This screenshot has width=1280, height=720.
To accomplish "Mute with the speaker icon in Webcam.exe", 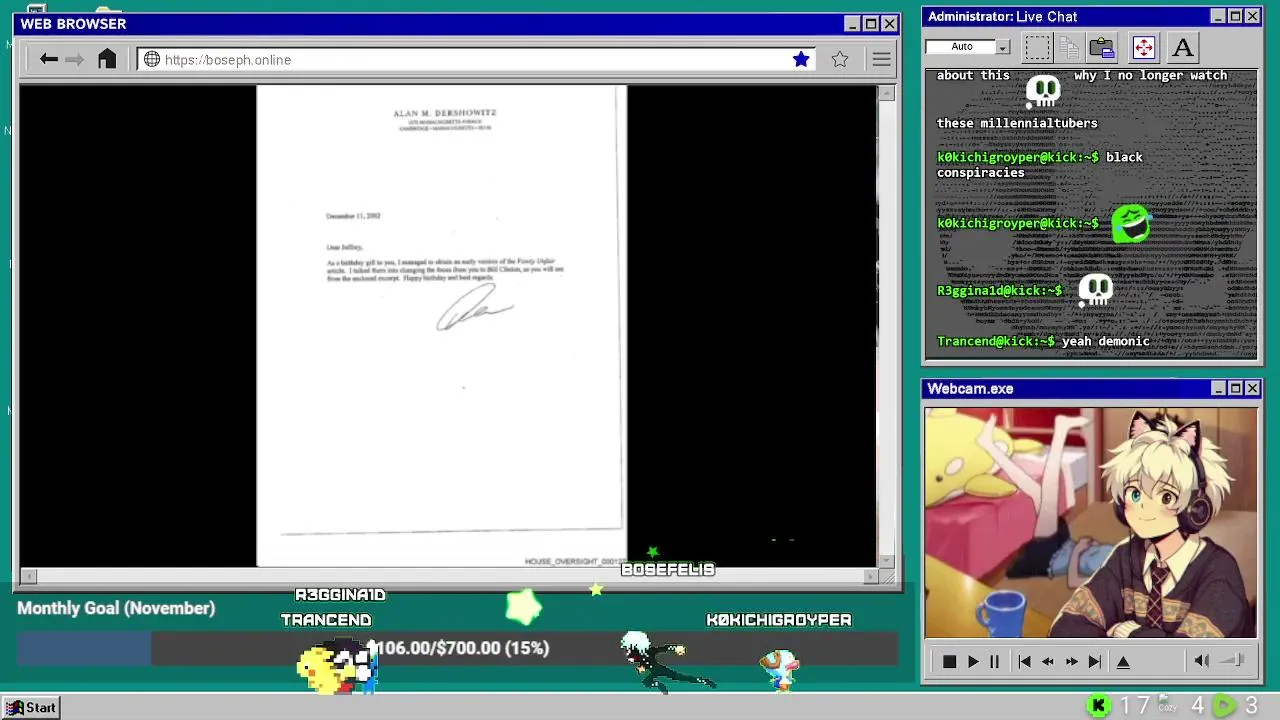I will (x=1202, y=660).
